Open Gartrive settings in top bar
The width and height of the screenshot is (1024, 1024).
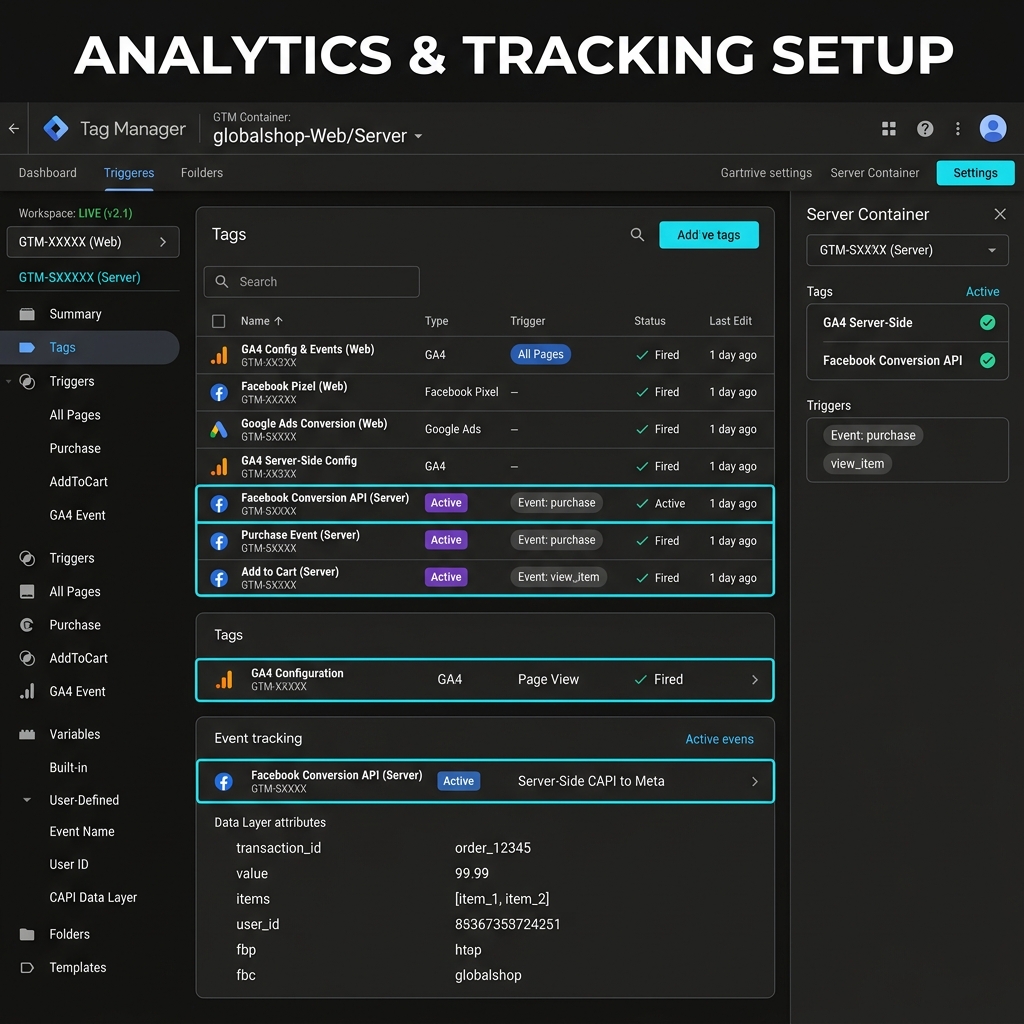[766, 173]
